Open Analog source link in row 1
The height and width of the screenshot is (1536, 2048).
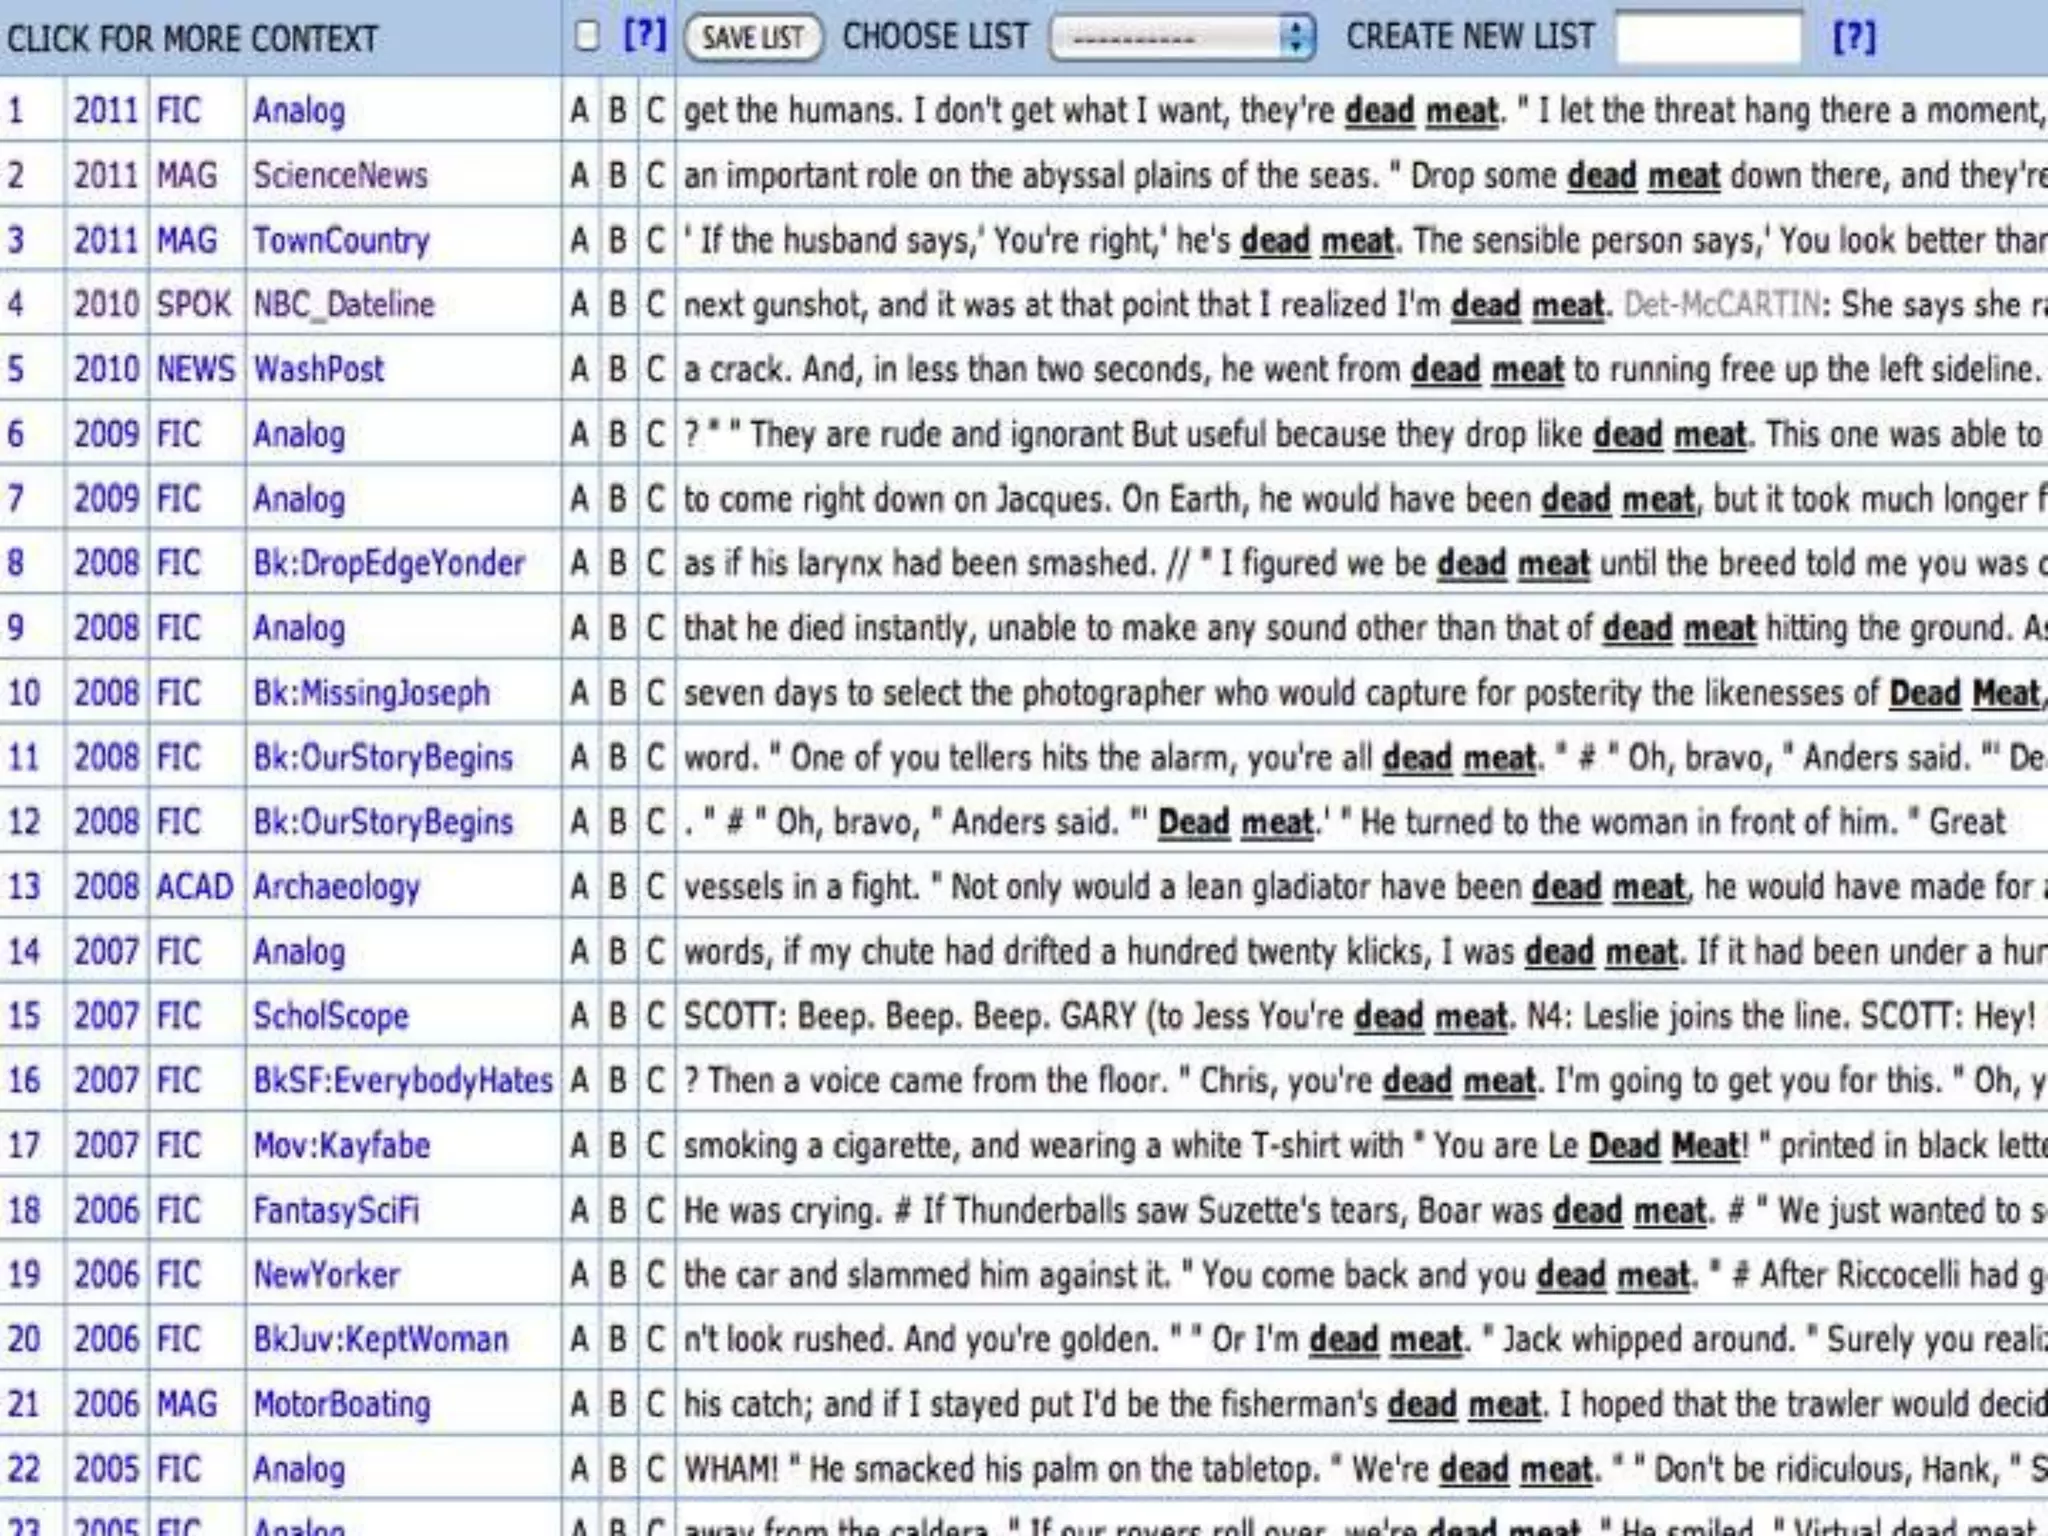tap(299, 110)
